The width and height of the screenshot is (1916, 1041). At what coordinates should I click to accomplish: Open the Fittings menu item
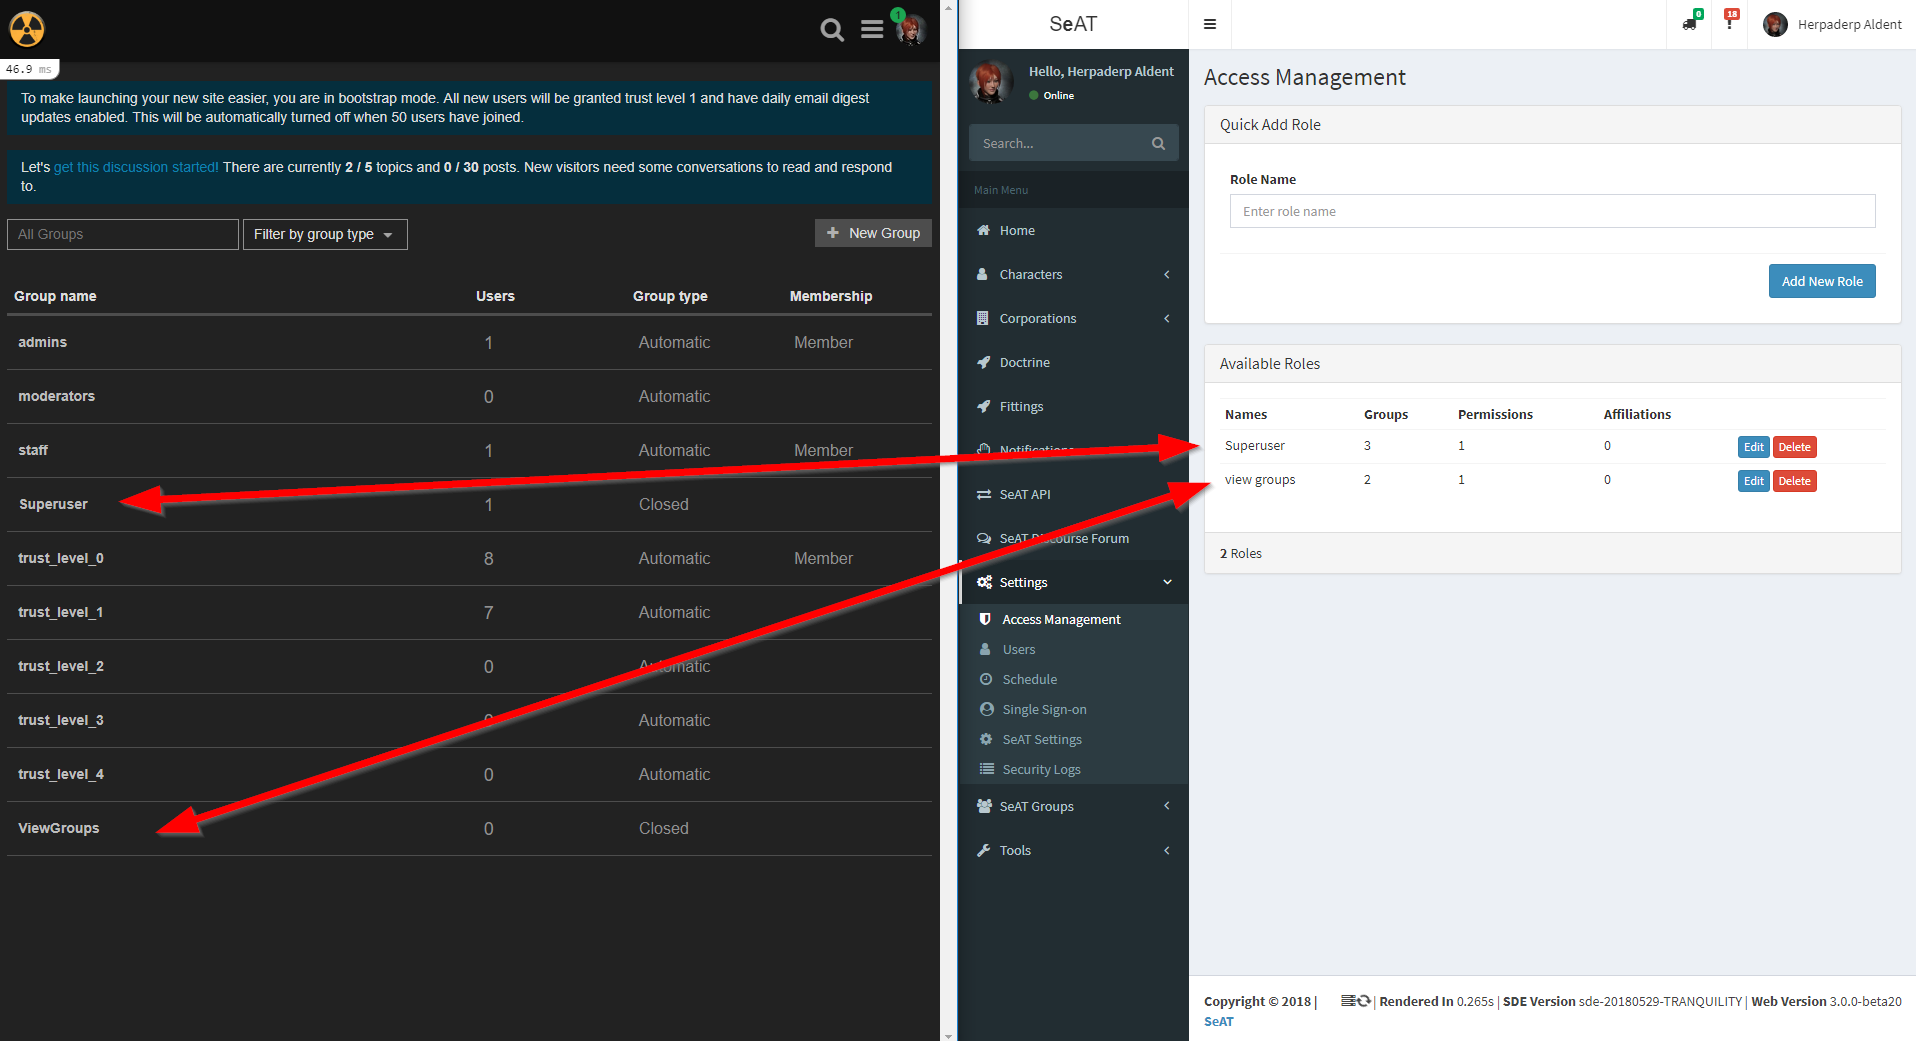(x=1073, y=406)
